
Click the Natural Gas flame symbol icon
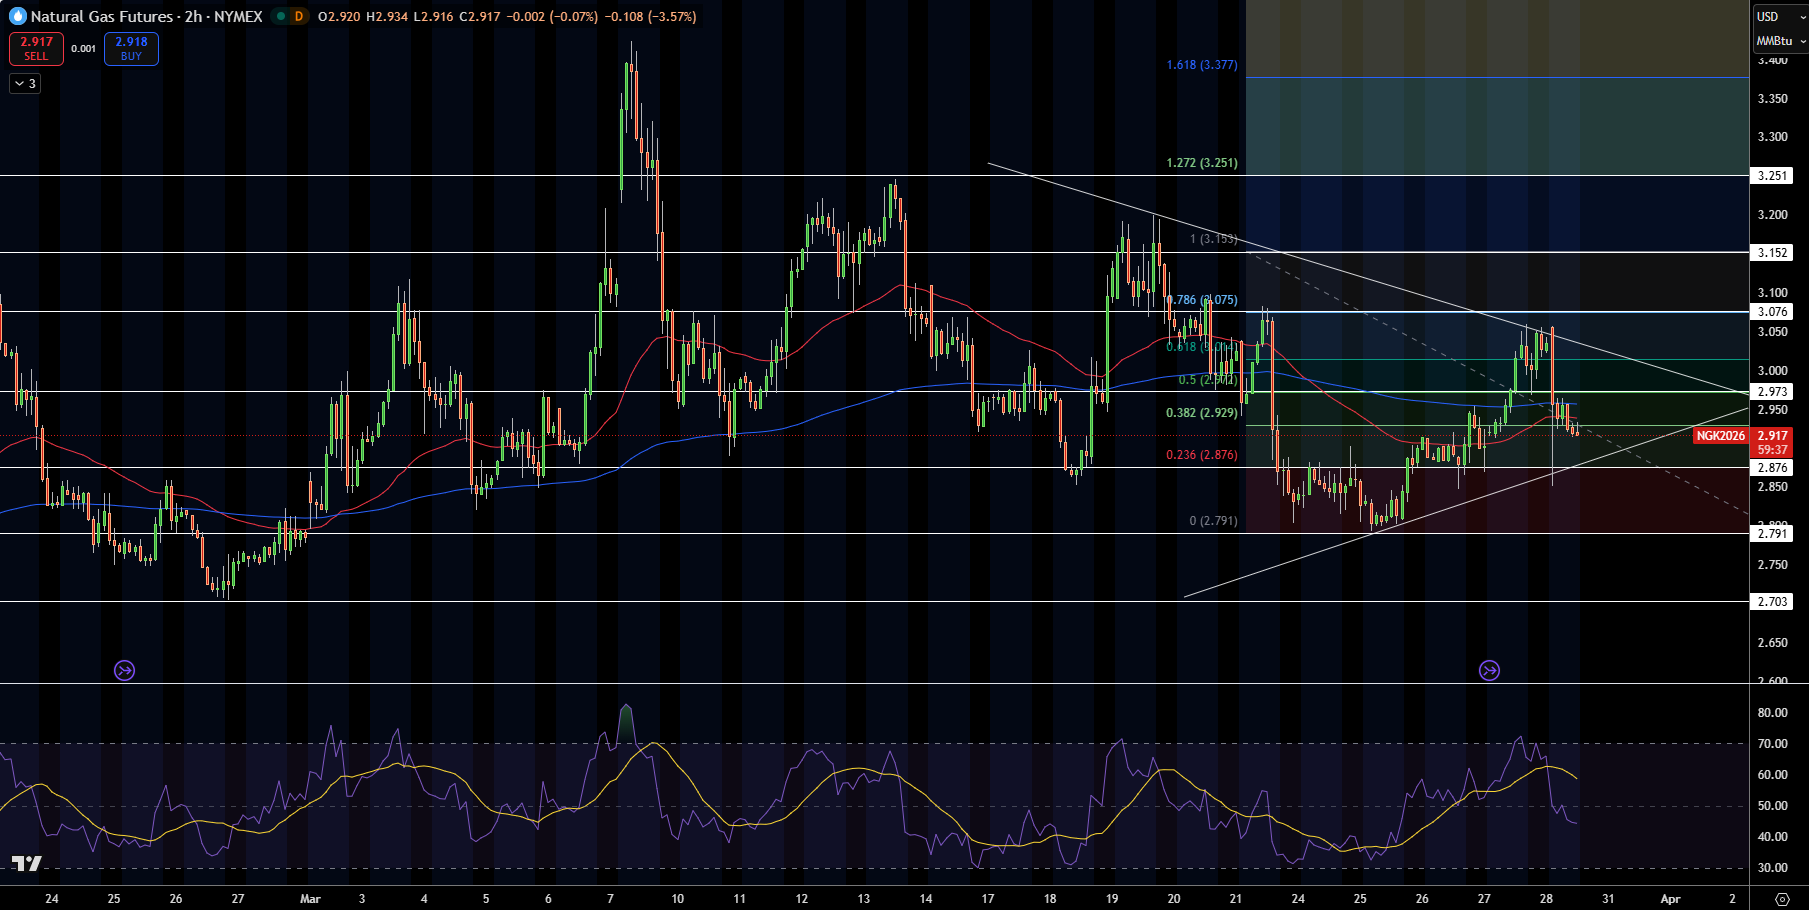pos(17,16)
